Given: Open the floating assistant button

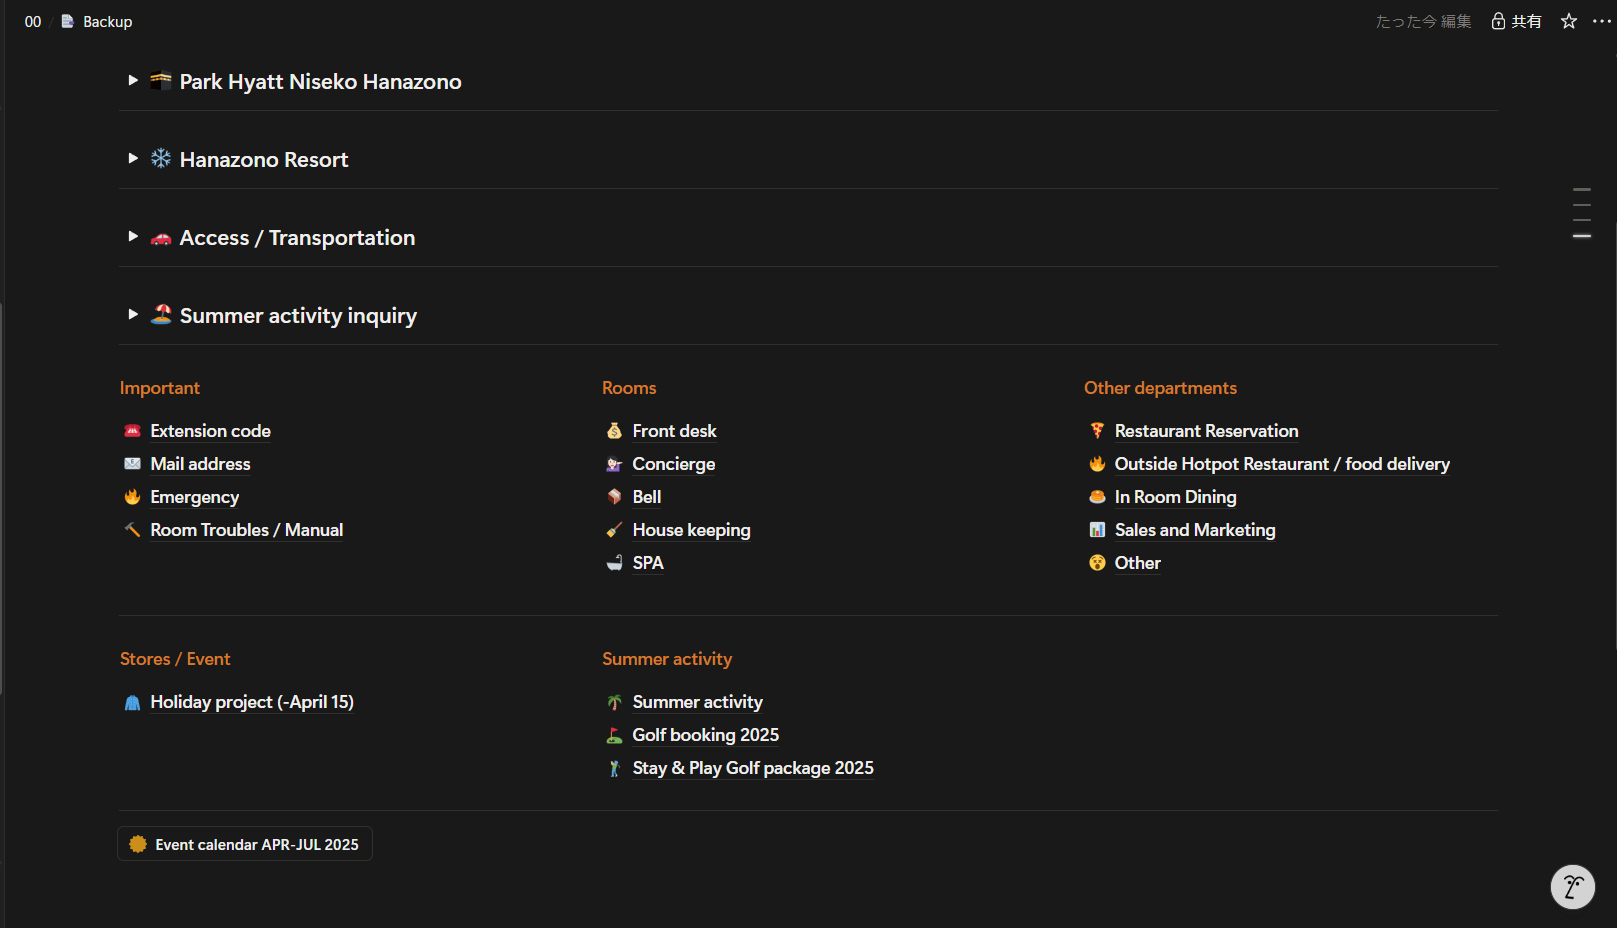Looking at the screenshot, I should tap(1573, 887).
